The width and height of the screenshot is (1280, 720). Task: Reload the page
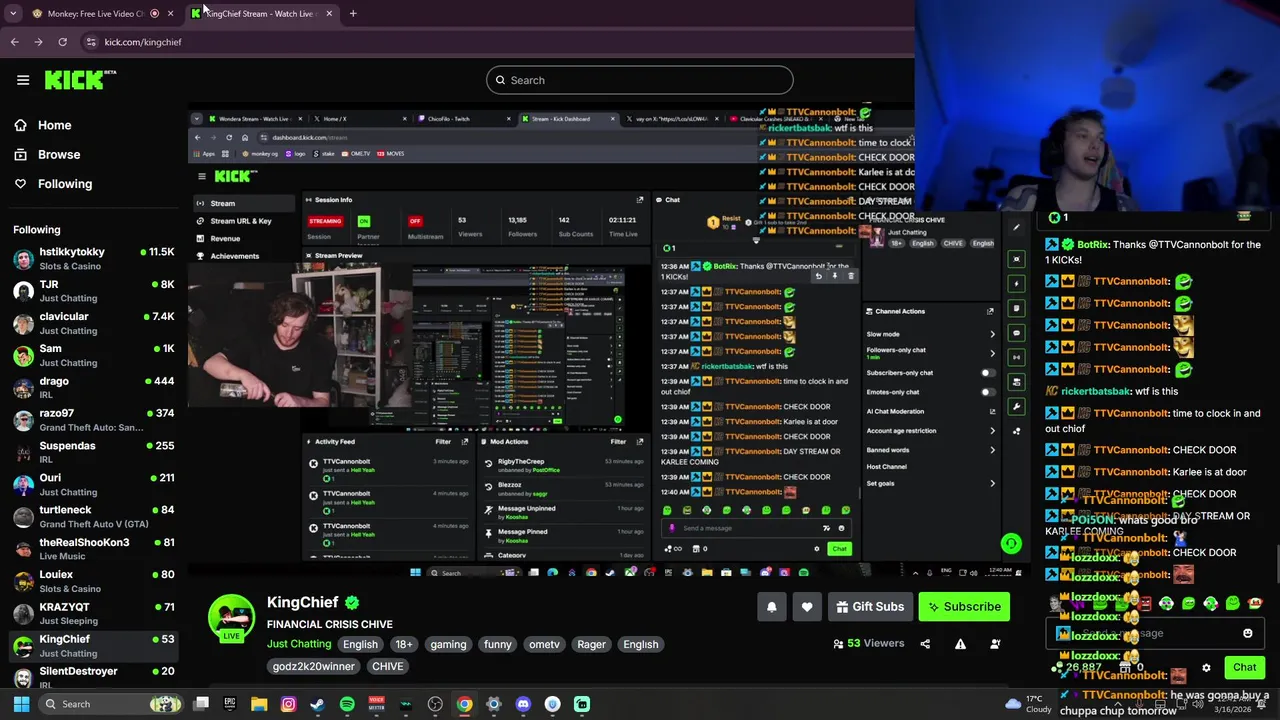click(x=62, y=42)
